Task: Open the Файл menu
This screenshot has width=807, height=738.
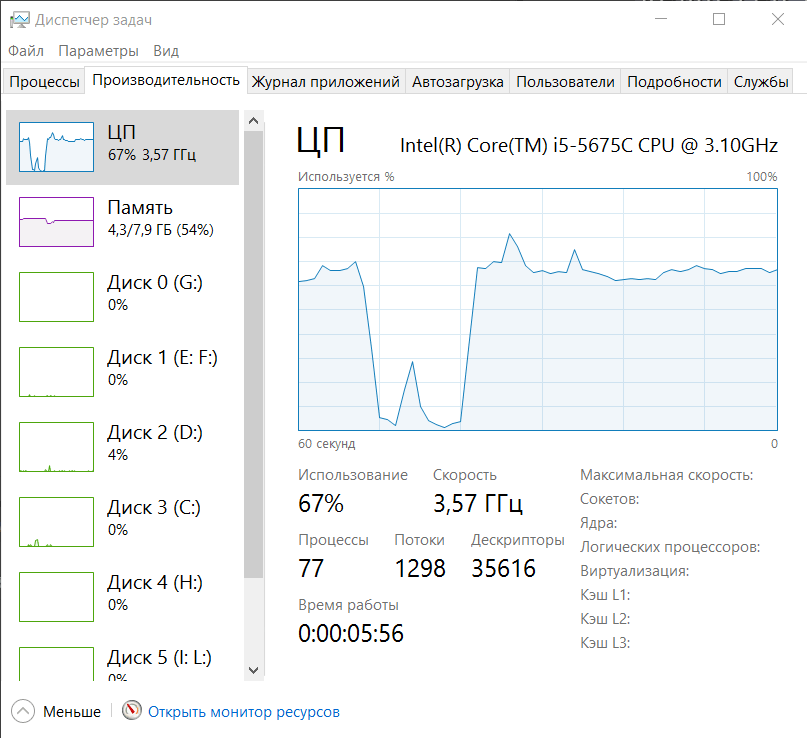Action: click(26, 51)
